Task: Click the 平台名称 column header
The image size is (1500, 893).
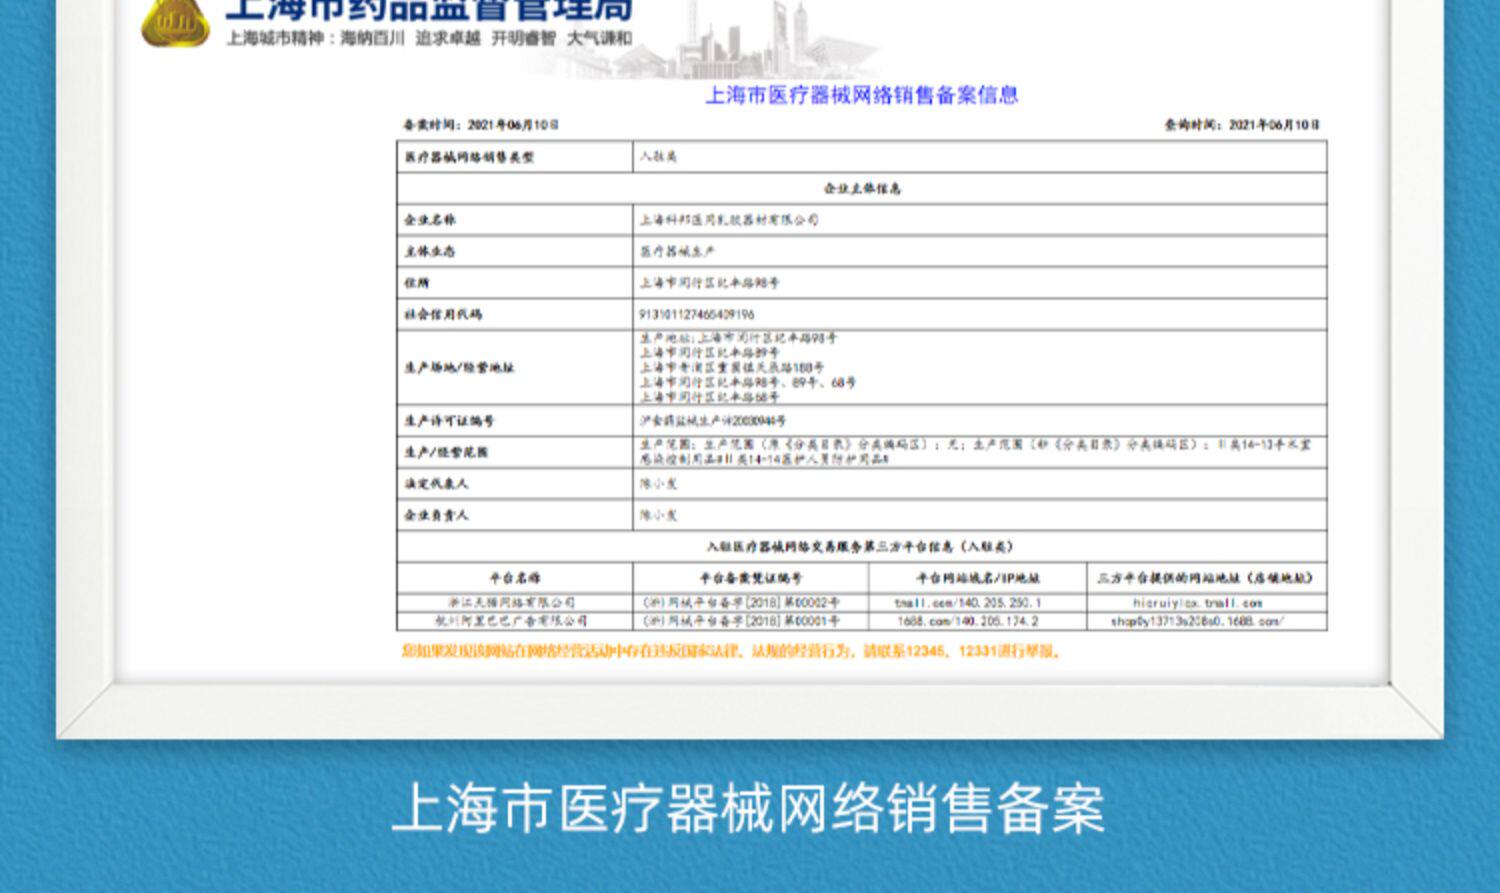Action: [515, 578]
